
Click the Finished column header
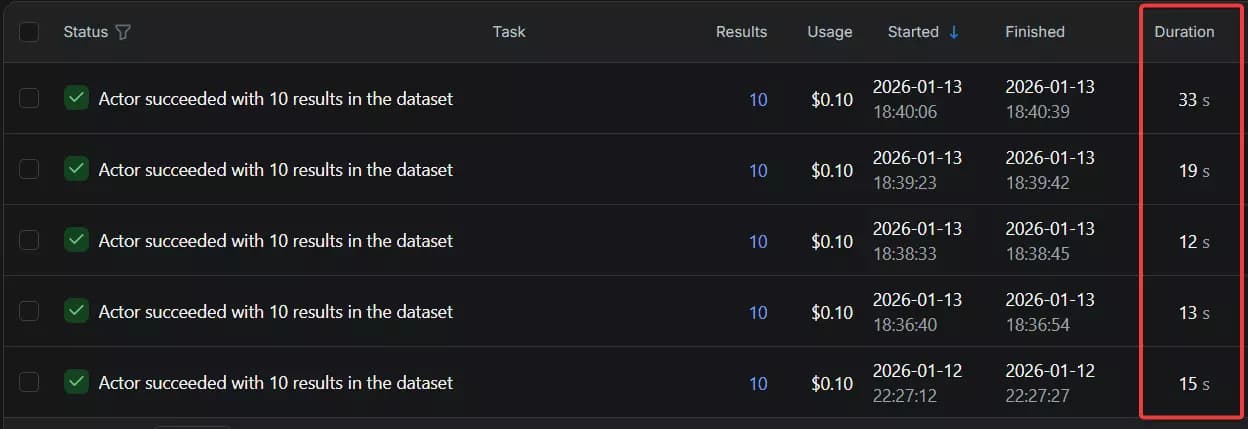(x=1034, y=32)
